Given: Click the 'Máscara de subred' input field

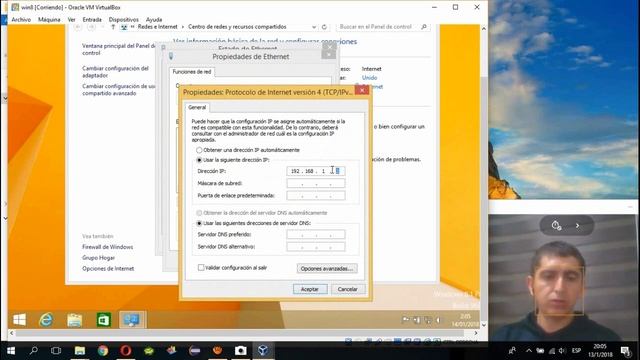Looking at the screenshot, I should (x=316, y=183).
